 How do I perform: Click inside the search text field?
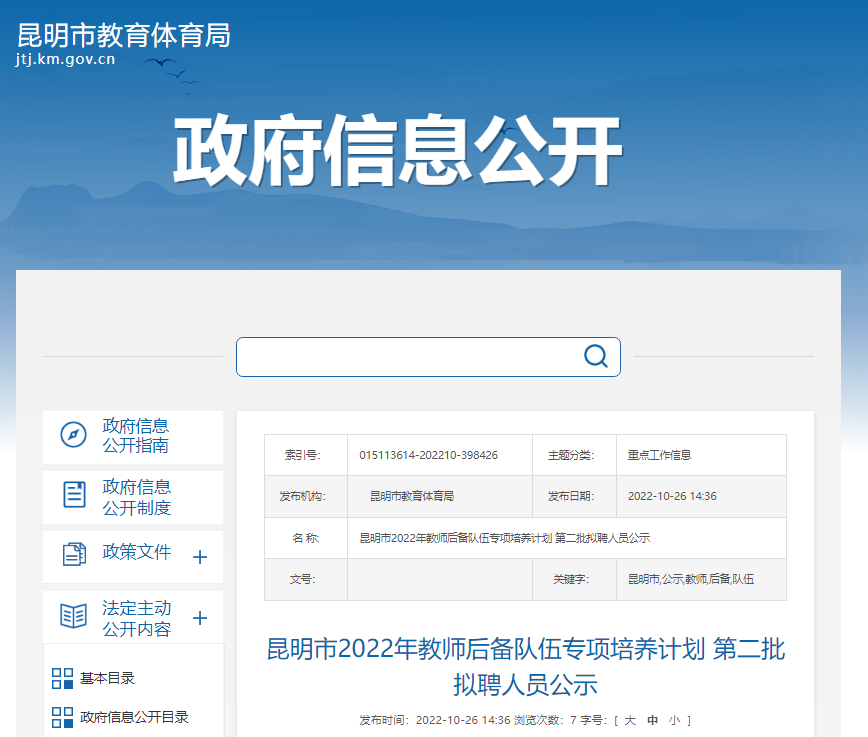tap(405, 357)
